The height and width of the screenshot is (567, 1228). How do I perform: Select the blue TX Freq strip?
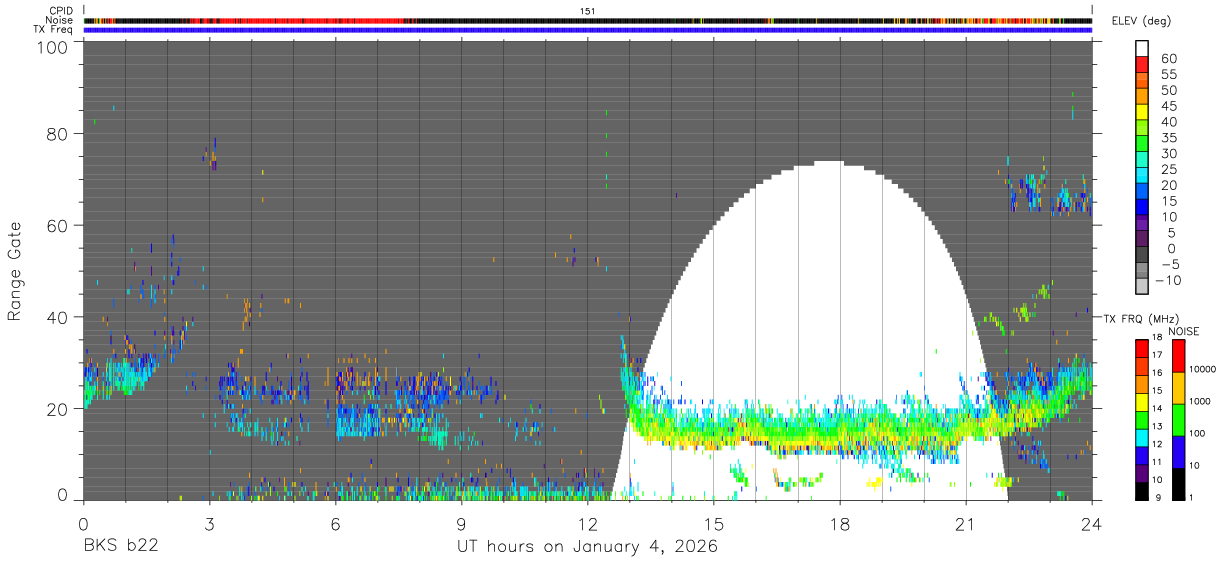click(x=588, y=30)
